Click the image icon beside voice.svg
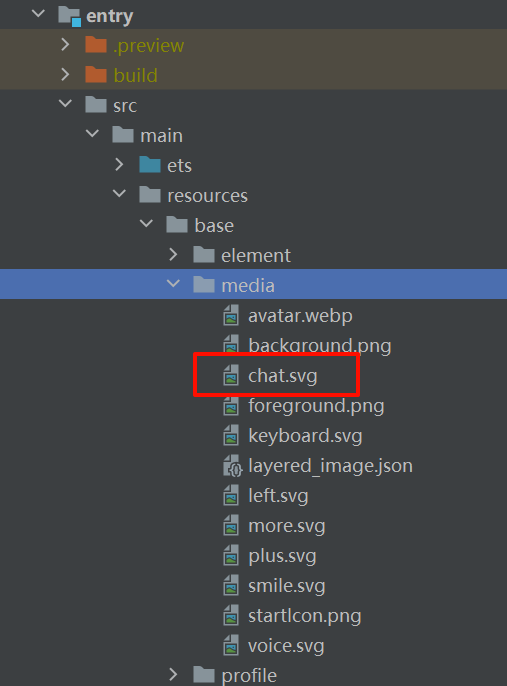Screen dimensions: 507x686 point(231,645)
